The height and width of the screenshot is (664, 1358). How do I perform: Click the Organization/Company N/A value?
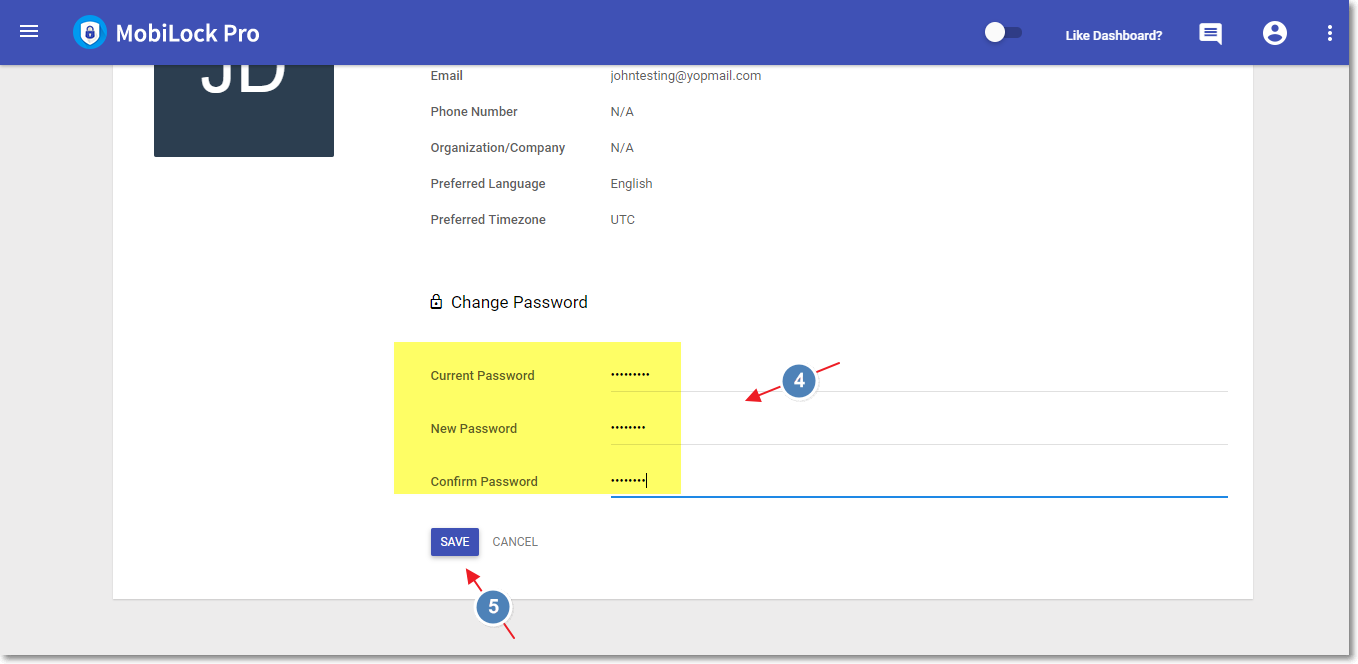tap(622, 148)
